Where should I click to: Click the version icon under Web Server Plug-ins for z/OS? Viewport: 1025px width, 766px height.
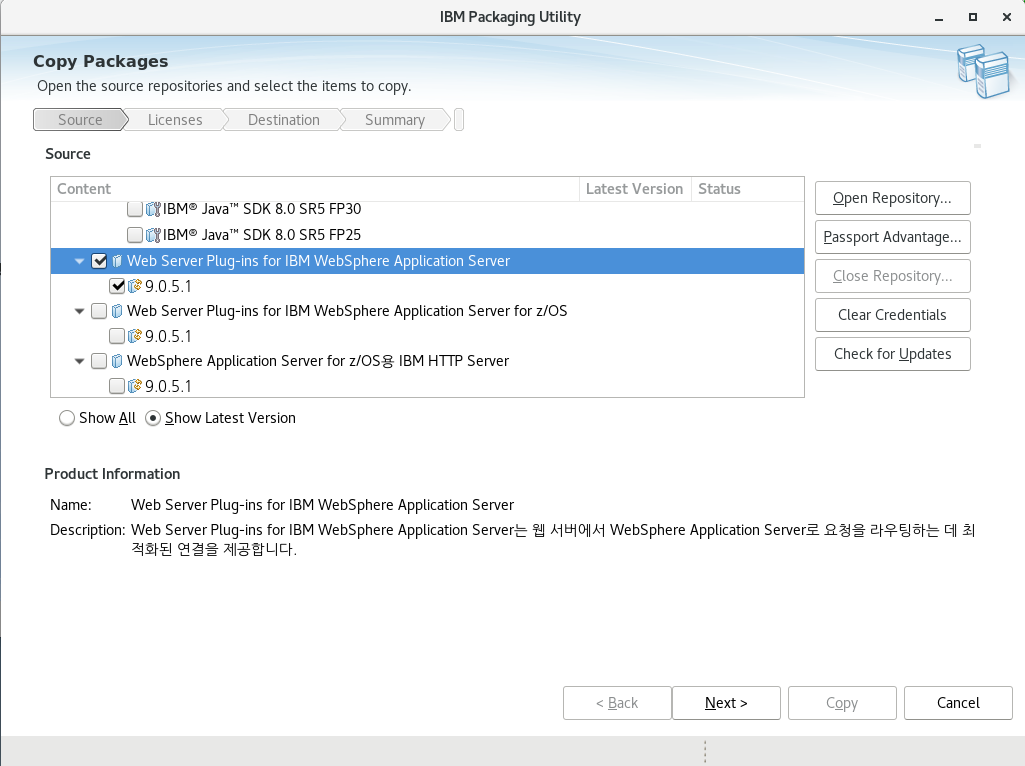click(x=135, y=336)
